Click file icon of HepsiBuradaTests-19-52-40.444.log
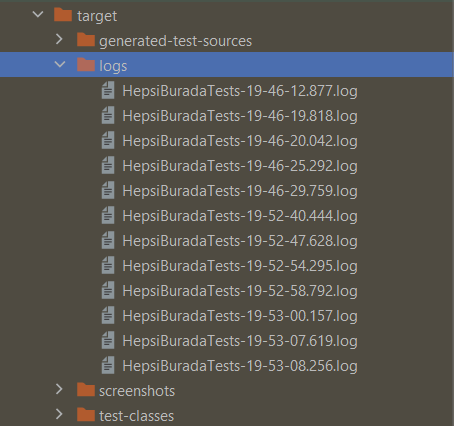 click(108, 216)
